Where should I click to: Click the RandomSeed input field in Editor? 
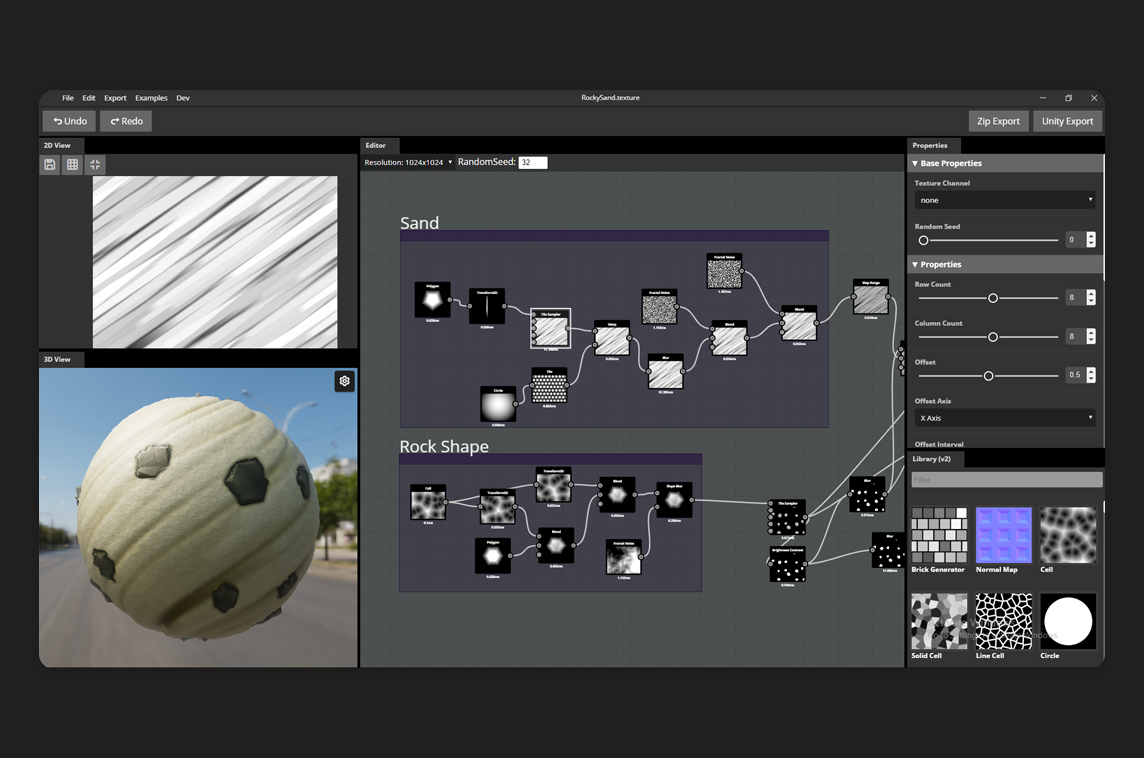(x=533, y=162)
